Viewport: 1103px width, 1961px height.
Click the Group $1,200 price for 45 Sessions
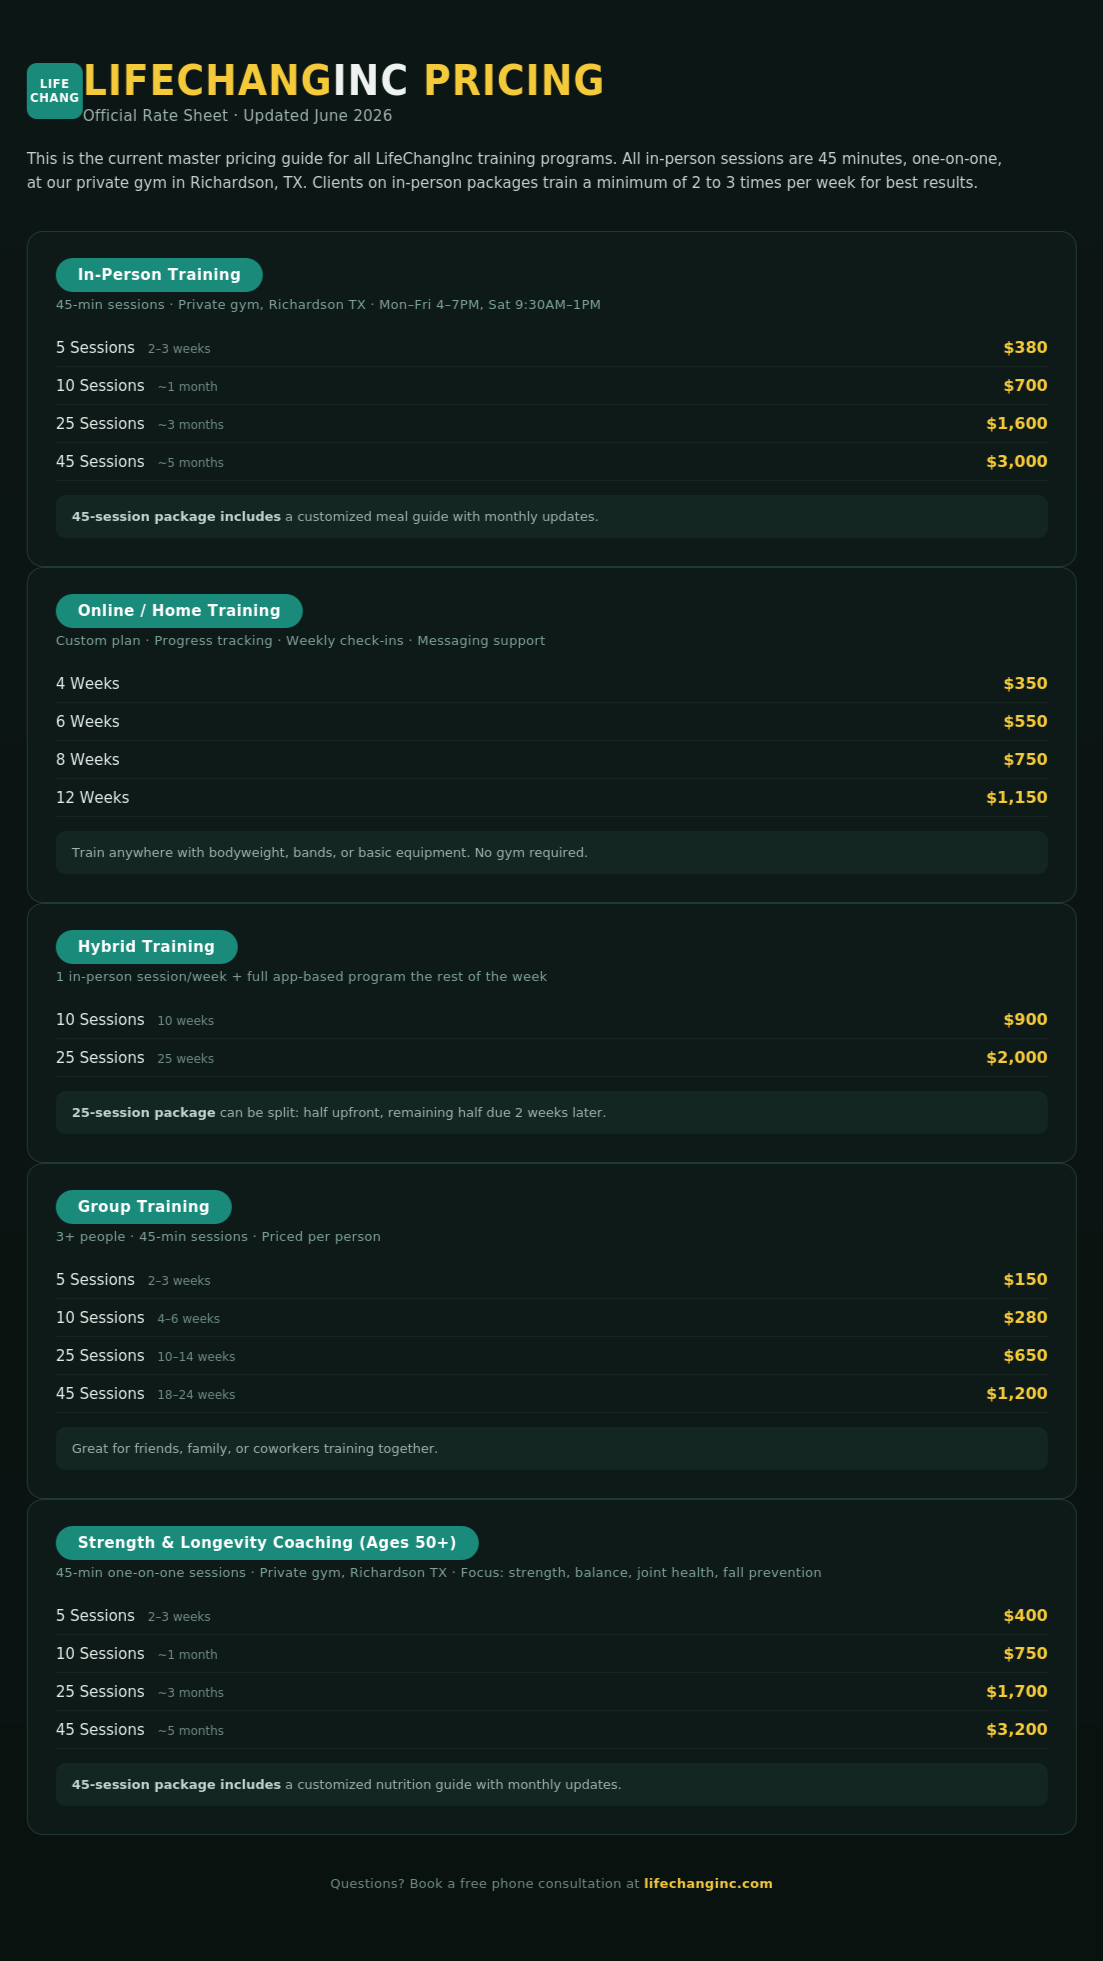(x=1016, y=1394)
